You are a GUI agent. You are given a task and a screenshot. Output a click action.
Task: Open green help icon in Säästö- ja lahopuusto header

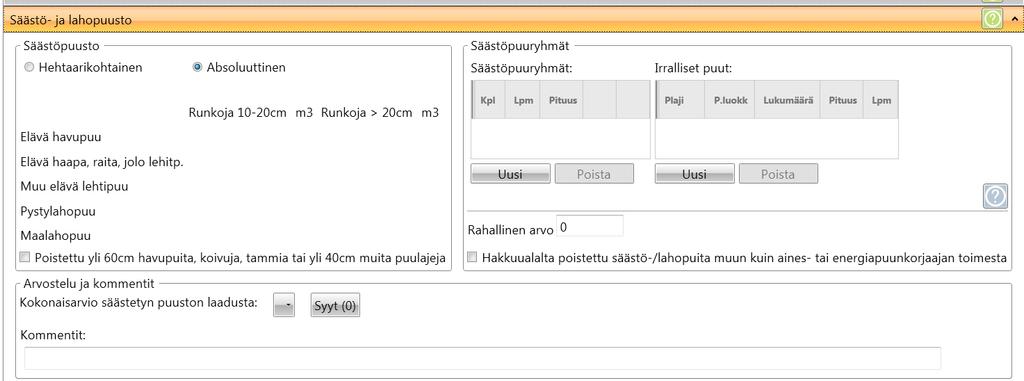[991, 20]
